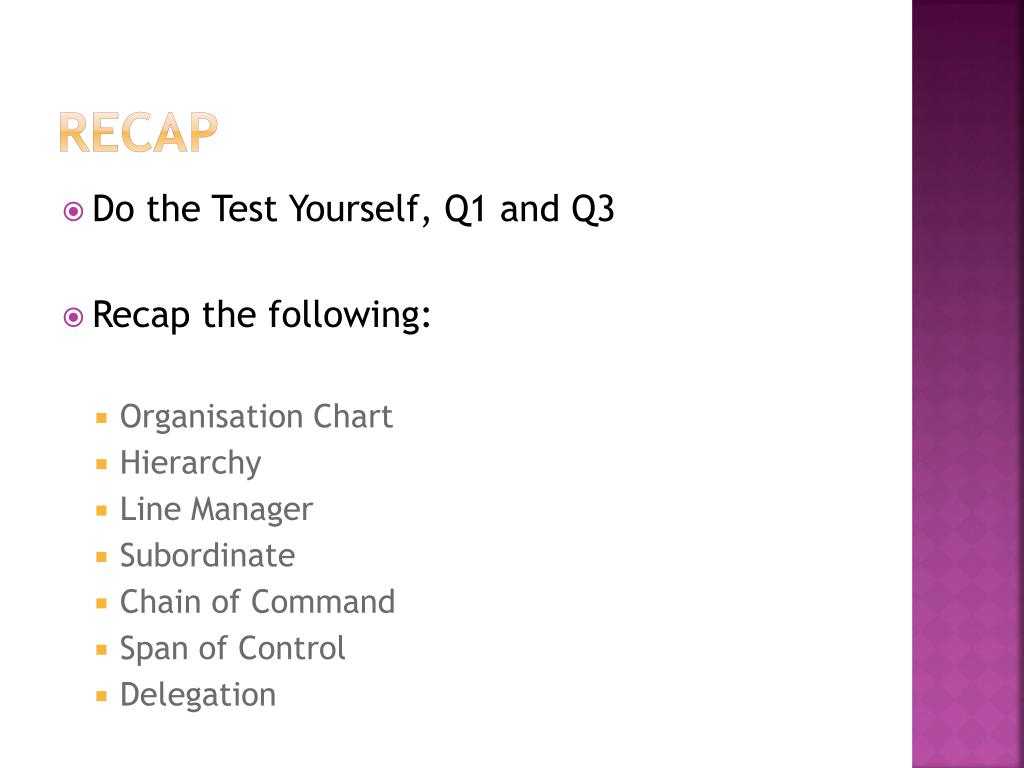1024x768 pixels.
Task: Click the bullet icon beside 'Do the Test Yourself'
Action: click(73, 212)
